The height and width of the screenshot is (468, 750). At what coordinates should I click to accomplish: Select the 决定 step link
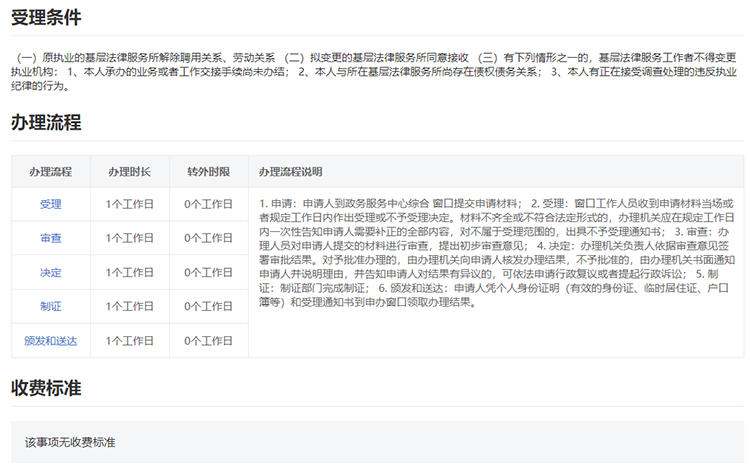[50, 272]
